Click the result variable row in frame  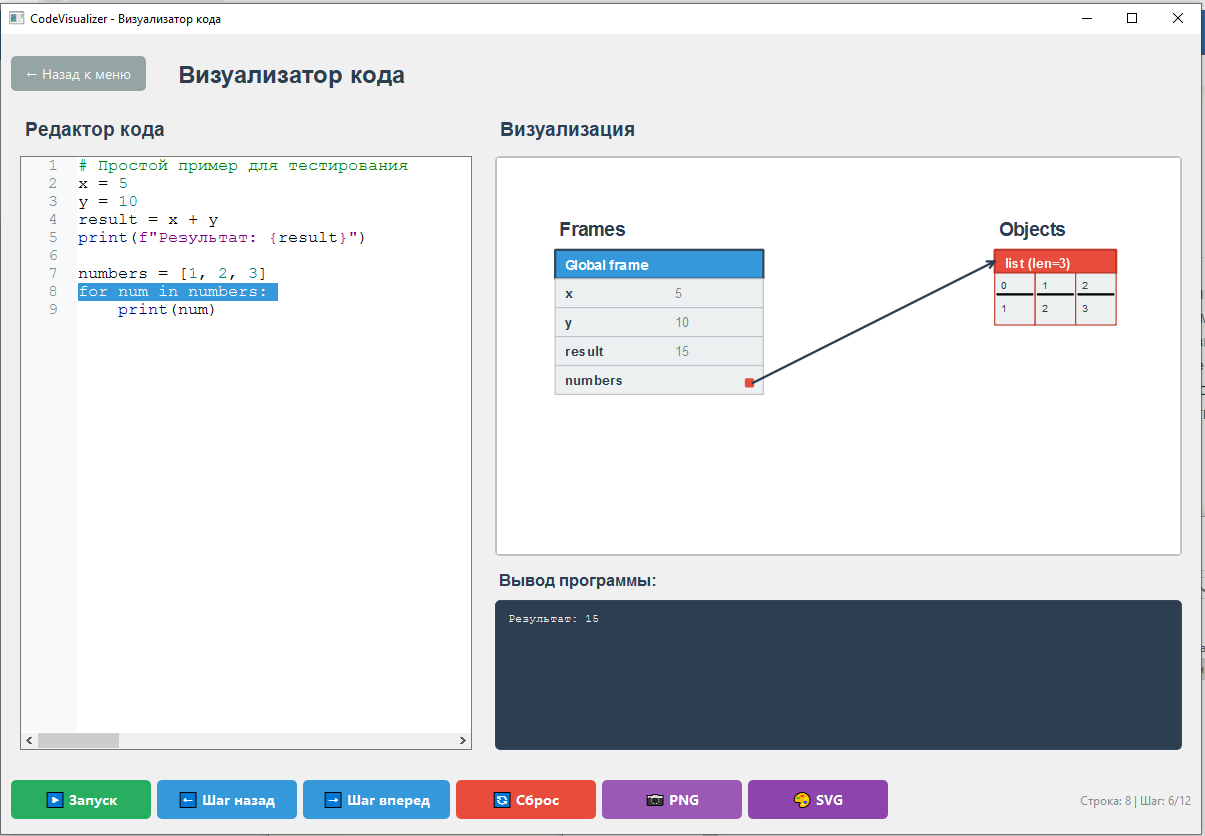click(659, 351)
